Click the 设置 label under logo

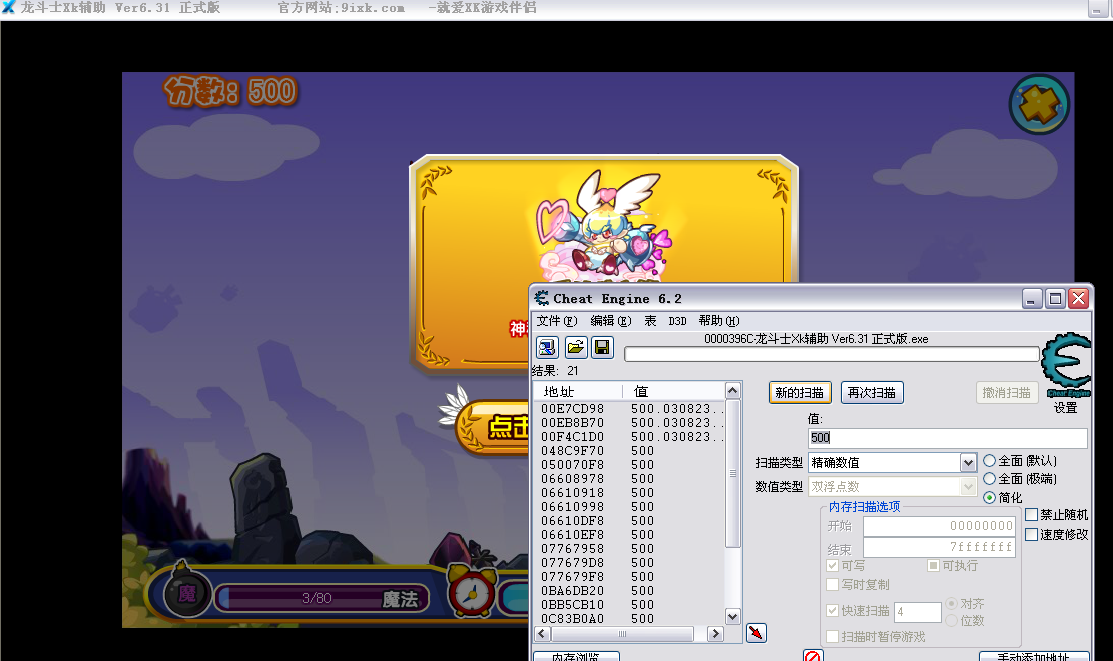[x=1065, y=408]
